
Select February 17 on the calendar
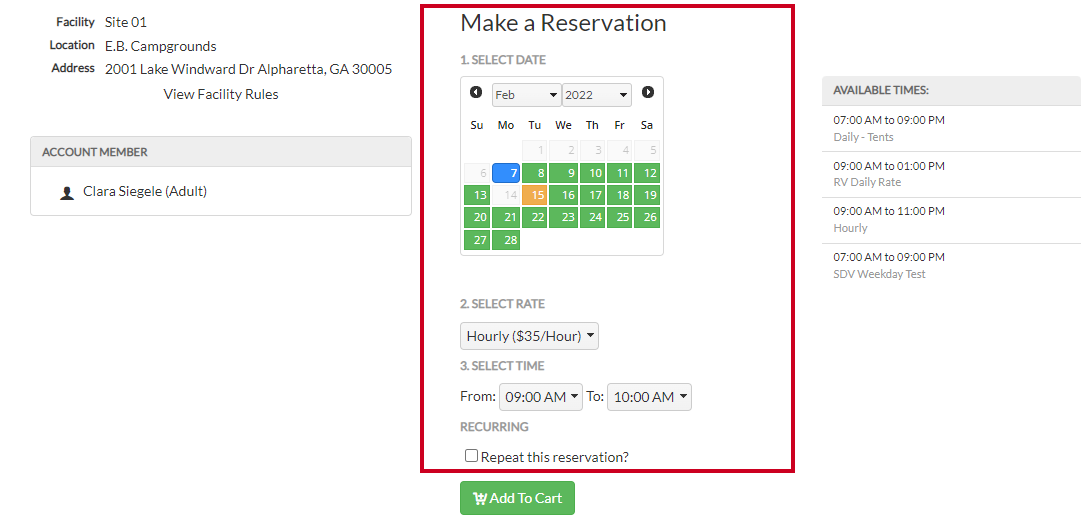[592, 195]
